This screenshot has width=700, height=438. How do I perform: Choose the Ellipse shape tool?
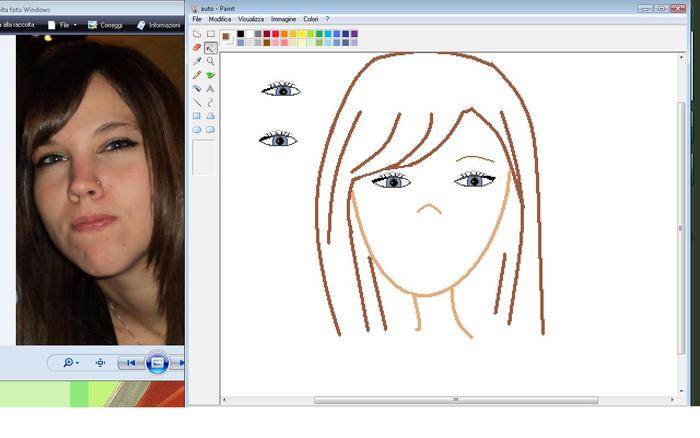197,130
